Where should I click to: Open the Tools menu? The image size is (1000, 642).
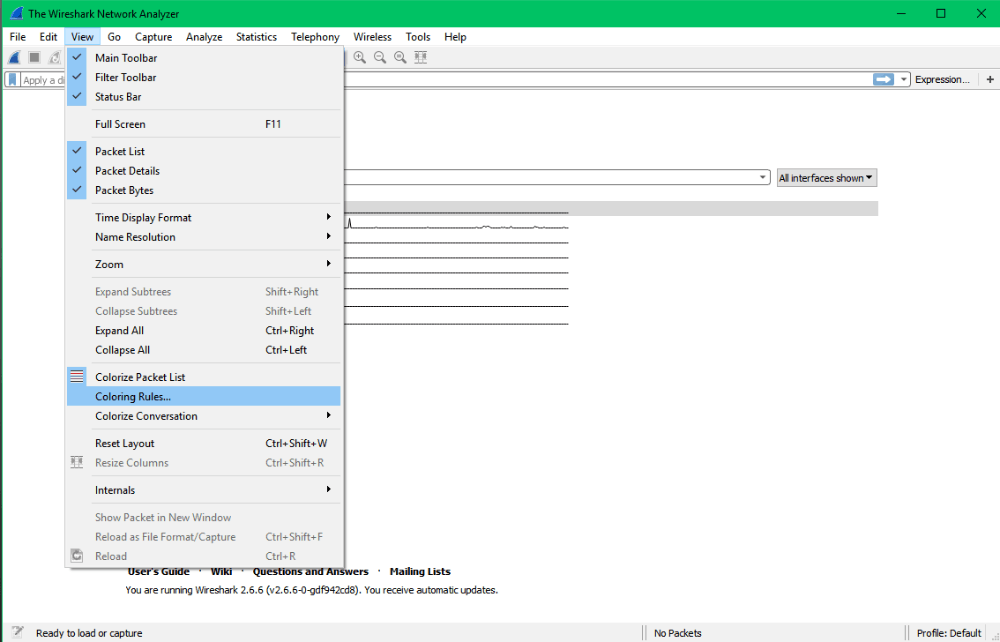[x=418, y=37]
